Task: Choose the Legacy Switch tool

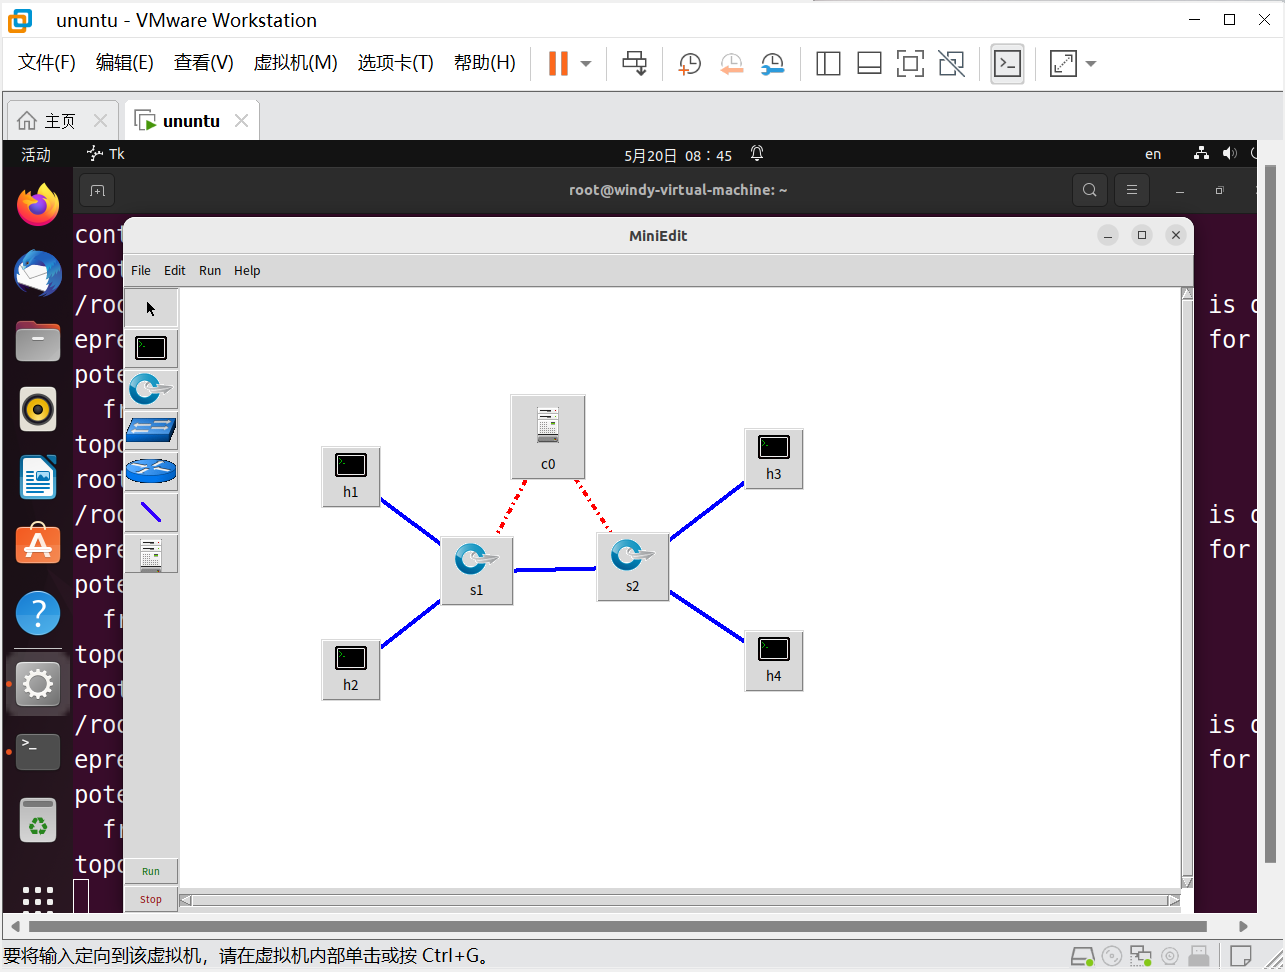Action: pos(150,430)
